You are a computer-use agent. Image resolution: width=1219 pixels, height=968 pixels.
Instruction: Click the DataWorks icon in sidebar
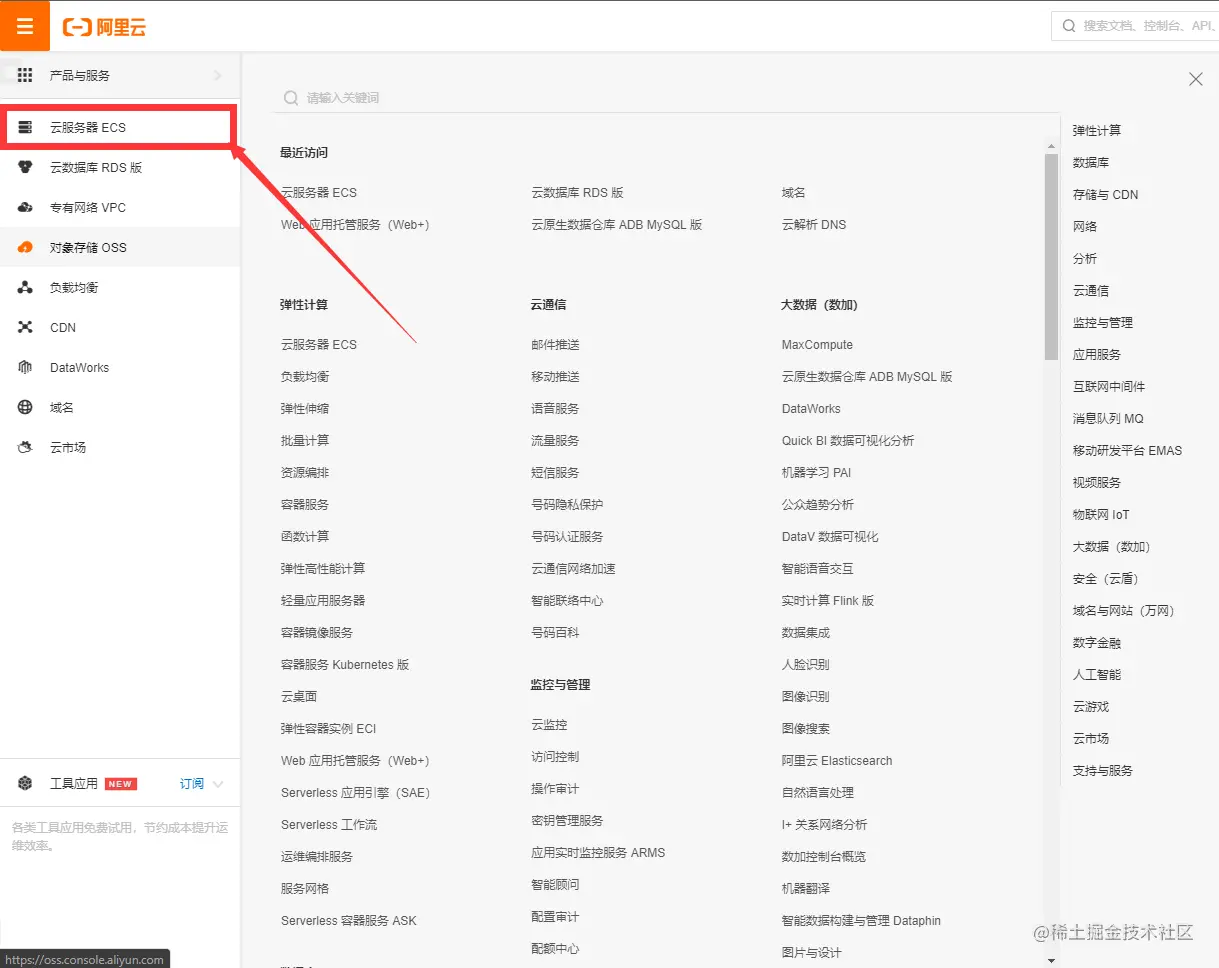coord(26,367)
